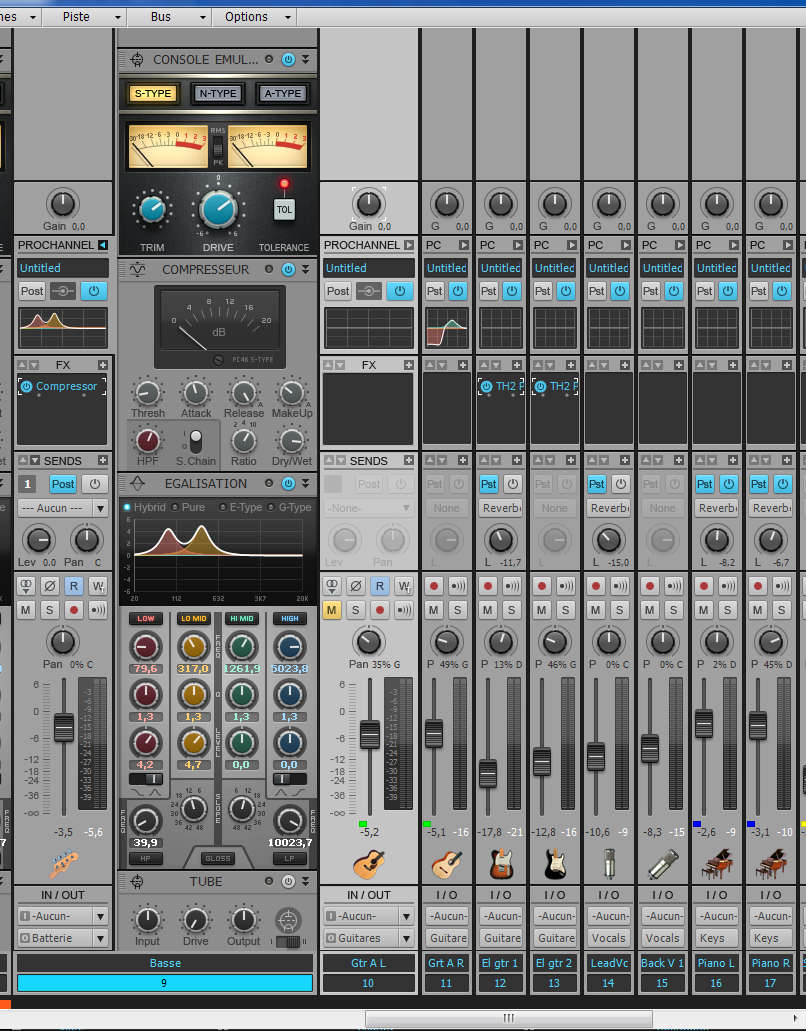Toggle phase invert on Gtr A L strip
This screenshot has height=1031, width=806.
(355, 586)
